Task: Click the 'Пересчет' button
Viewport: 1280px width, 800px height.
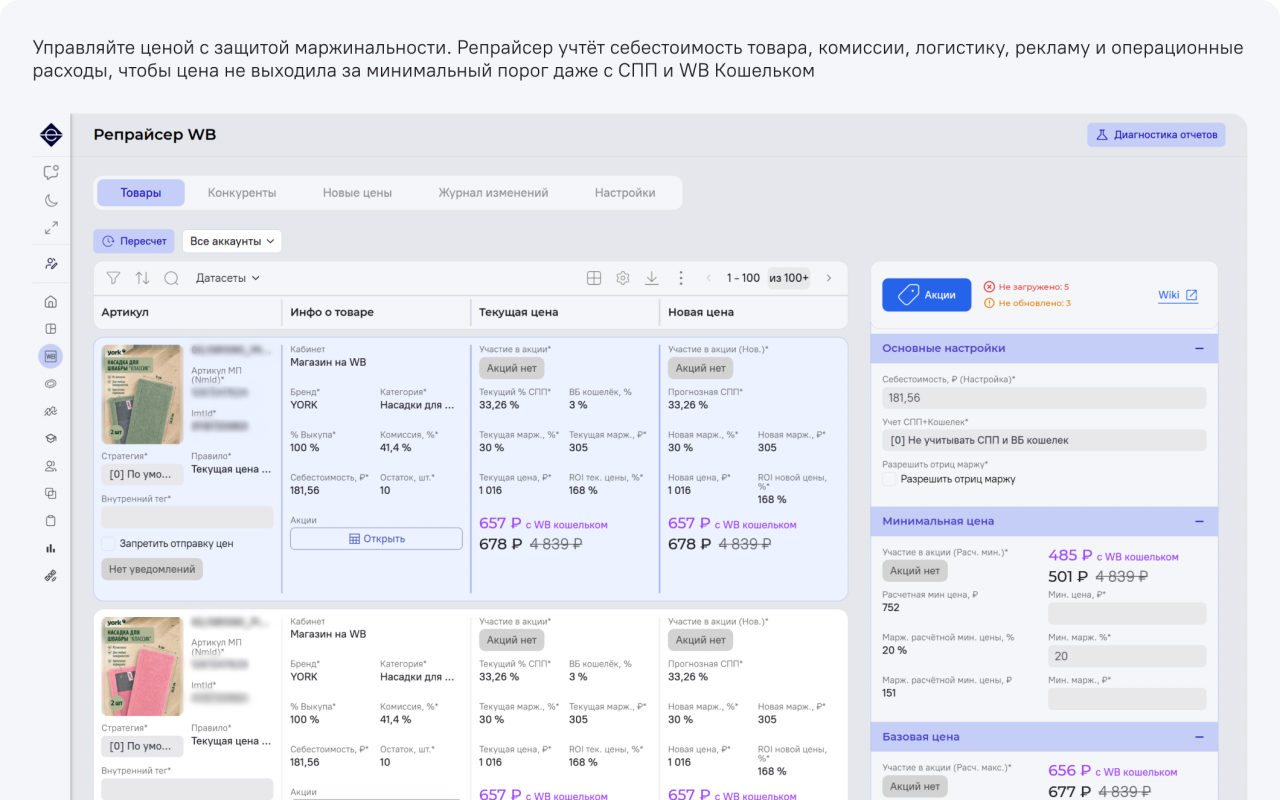Action: click(x=134, y=241)
